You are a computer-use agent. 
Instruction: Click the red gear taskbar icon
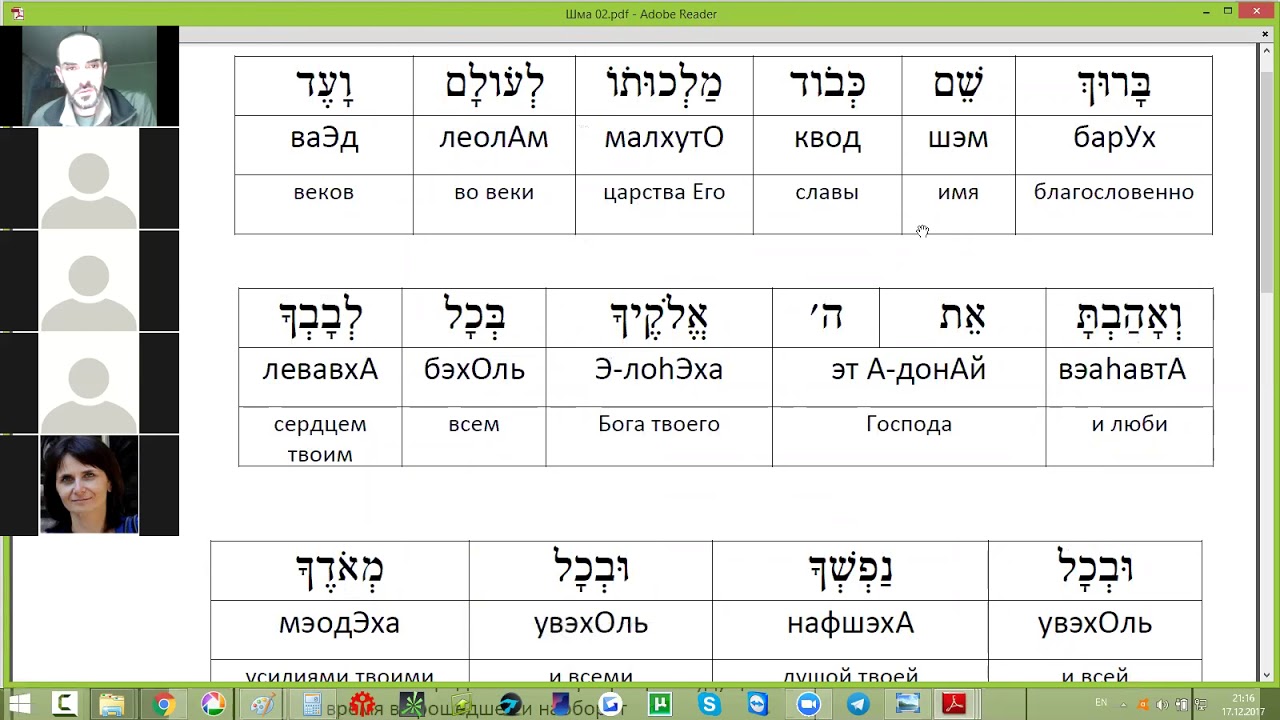(x=362, y=704)
